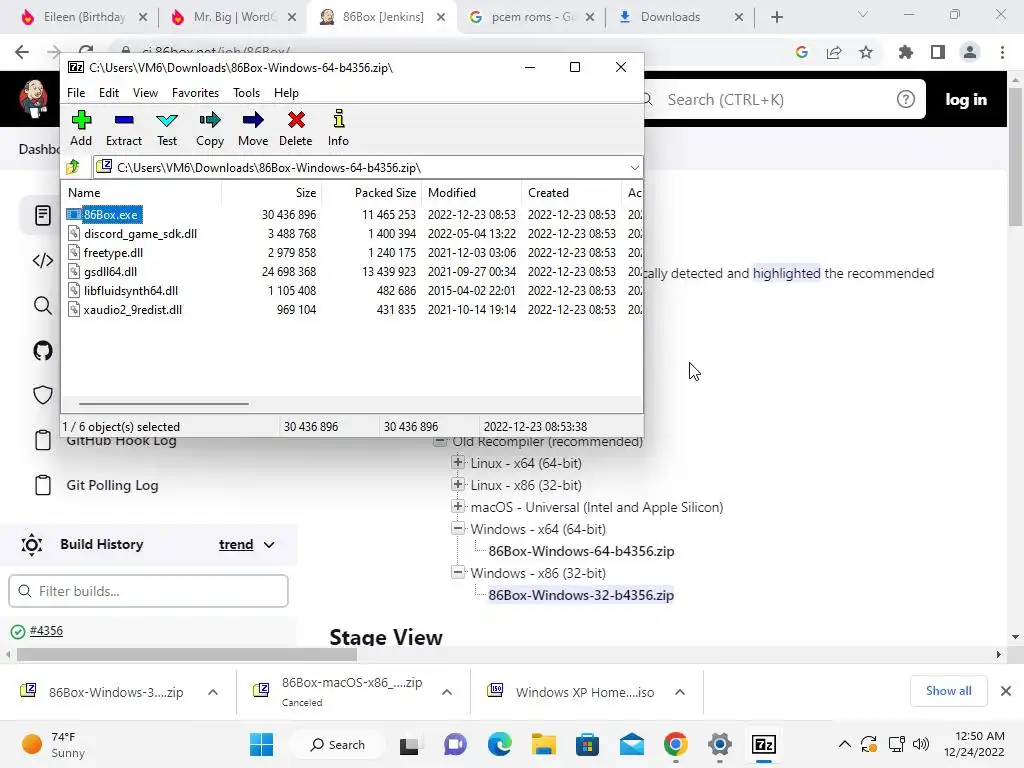Click the Test toolbar icon
The height and width of the screenshot is (768, 1024).
pyautogui.click(x=167, y=128)
